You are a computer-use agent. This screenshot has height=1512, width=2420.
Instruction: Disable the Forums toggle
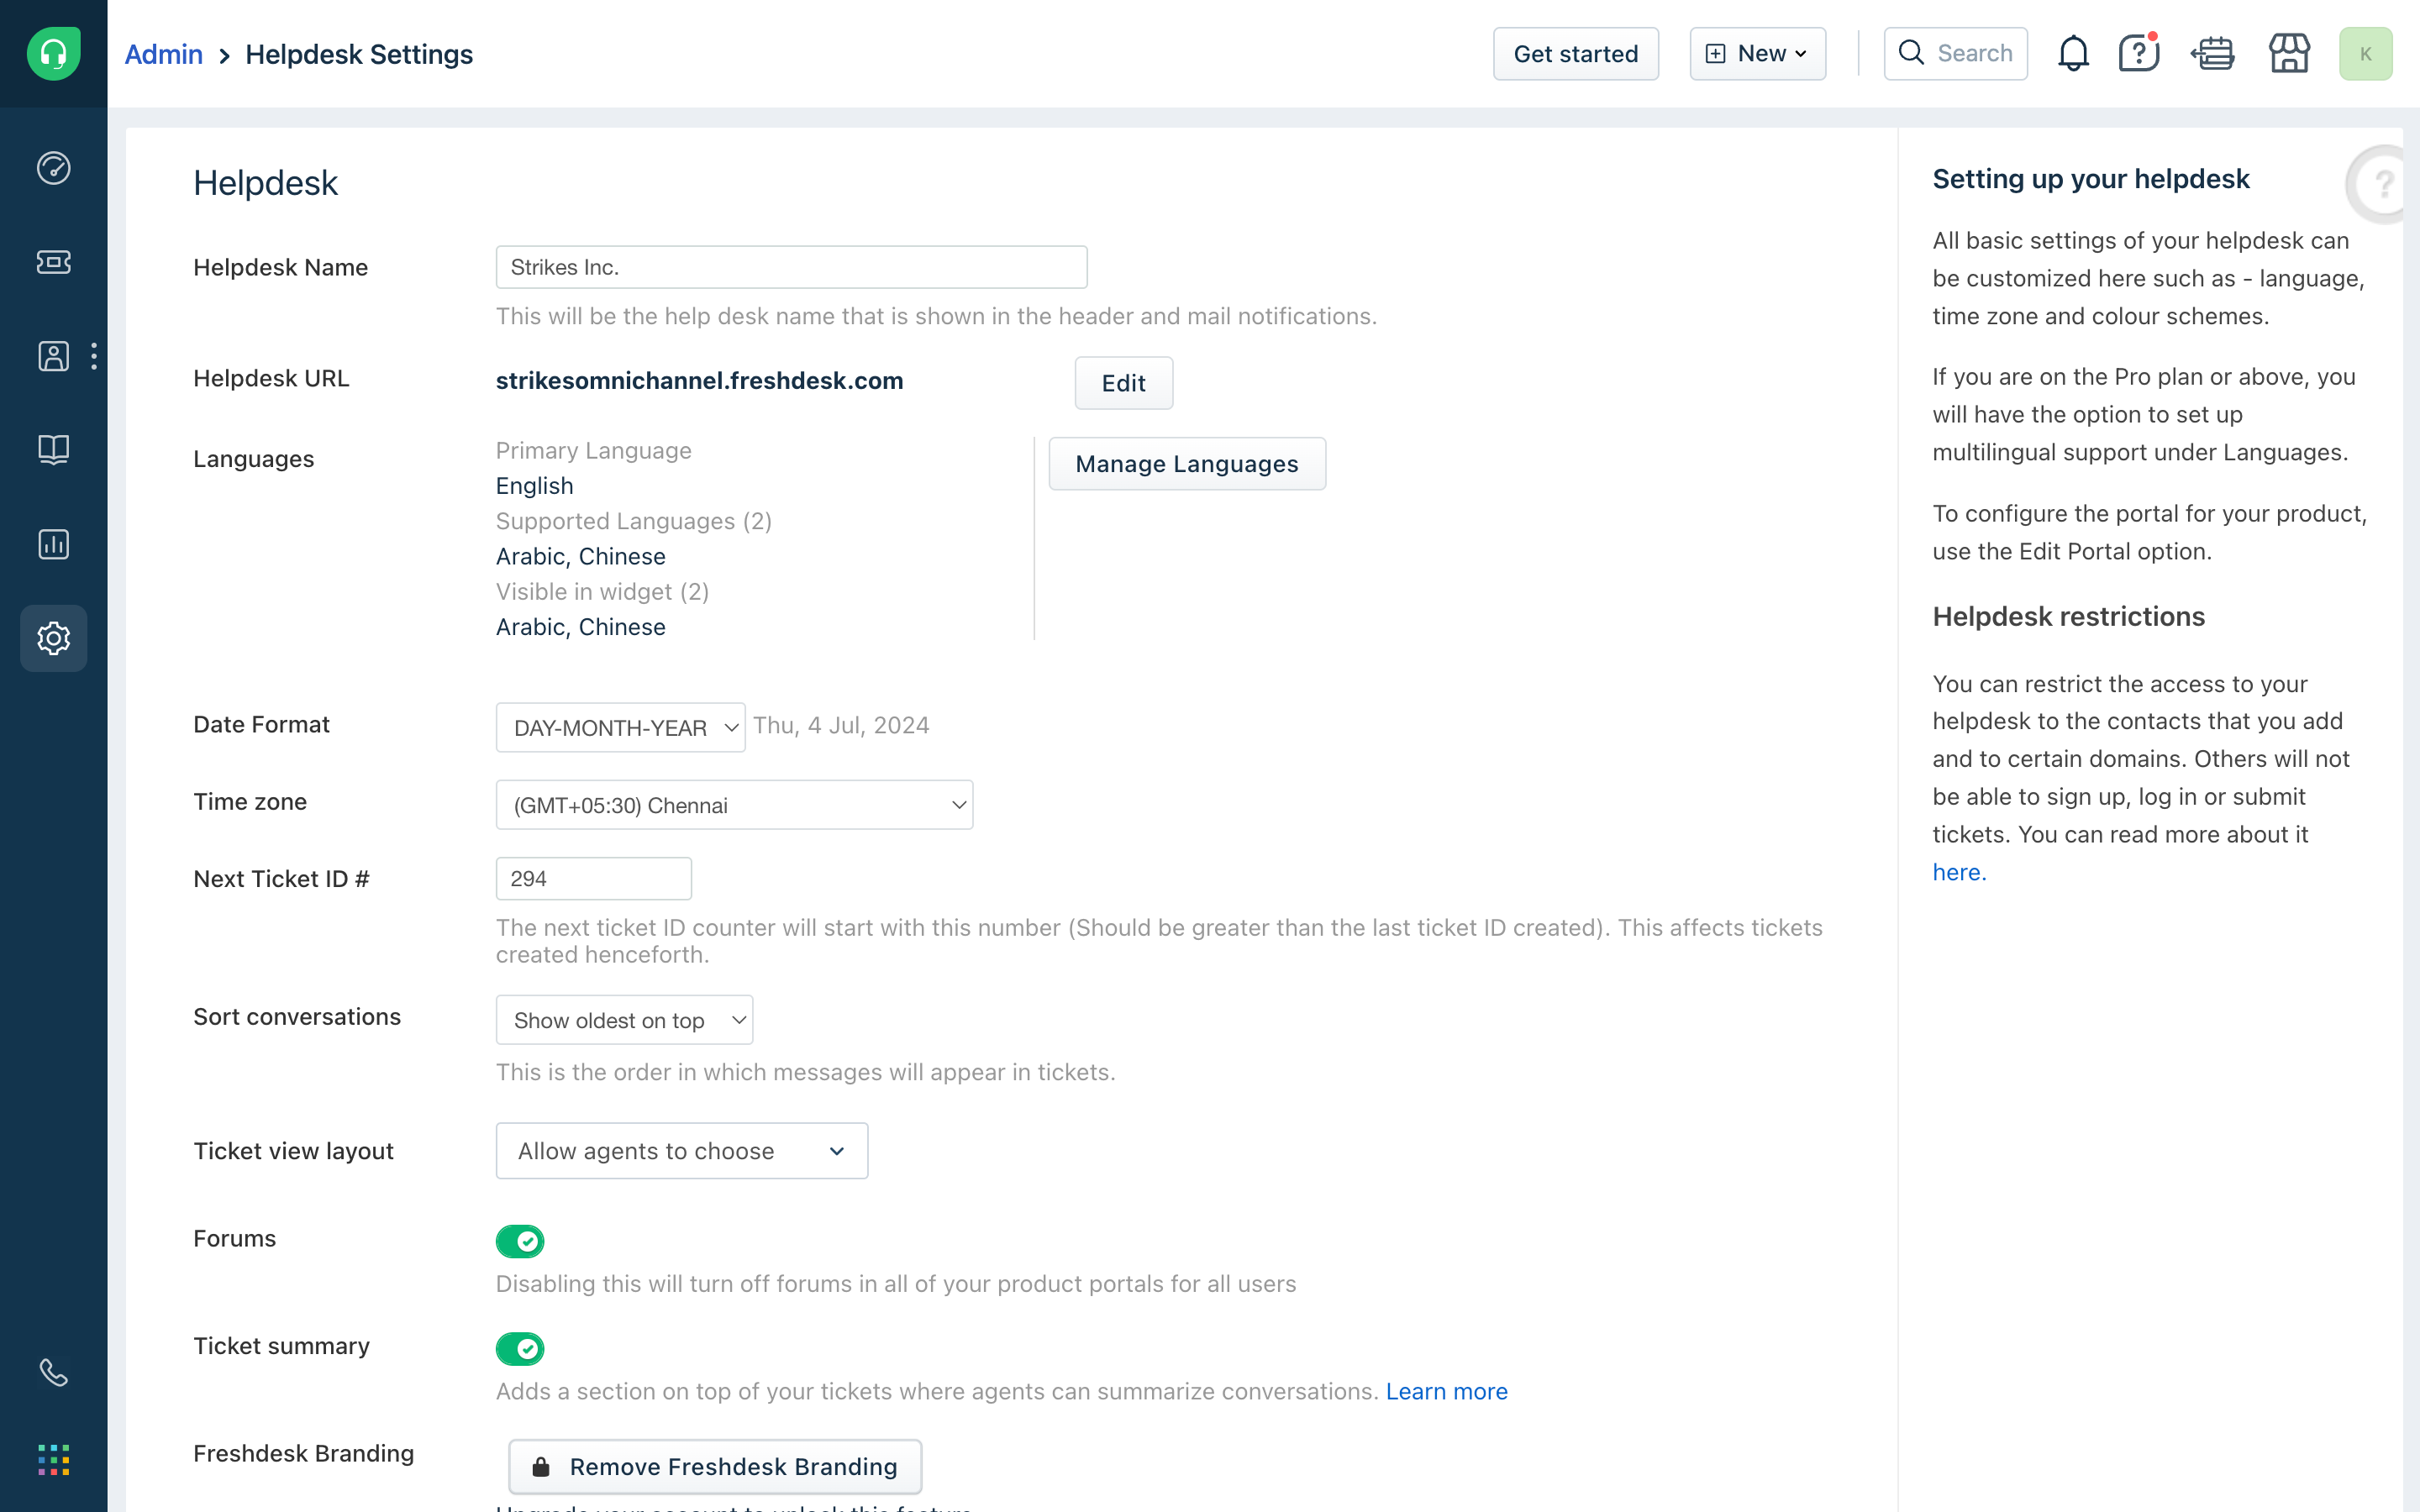tap(520, 1241)
